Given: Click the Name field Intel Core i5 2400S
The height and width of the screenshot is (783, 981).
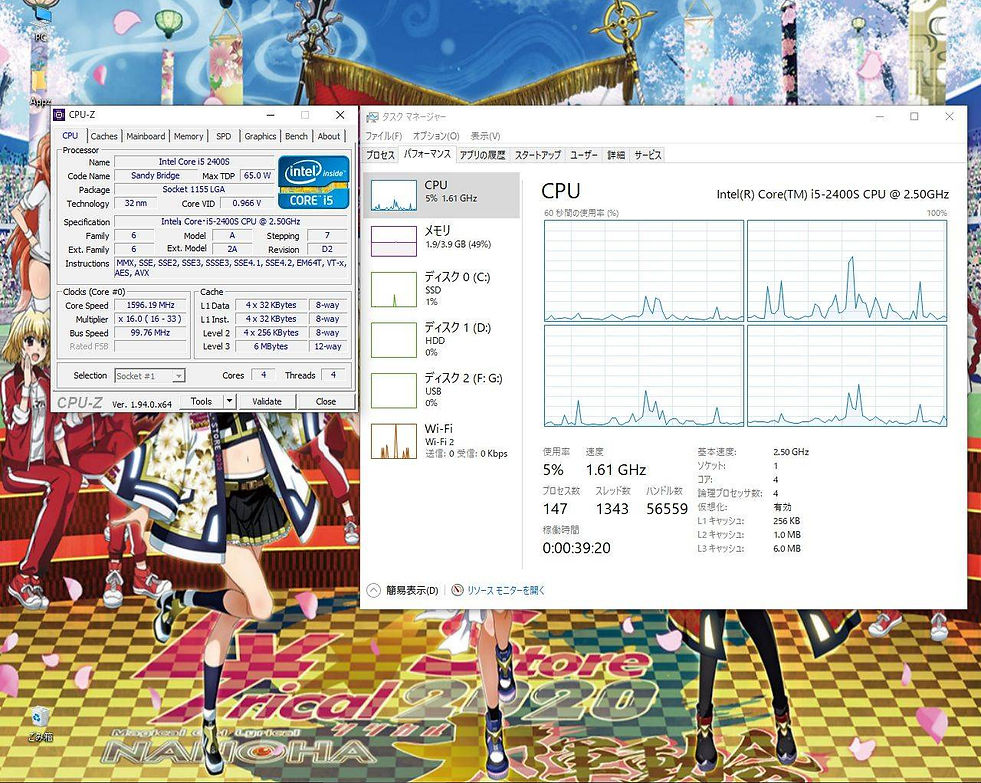Looking at the screenshot, I should 194,161.
